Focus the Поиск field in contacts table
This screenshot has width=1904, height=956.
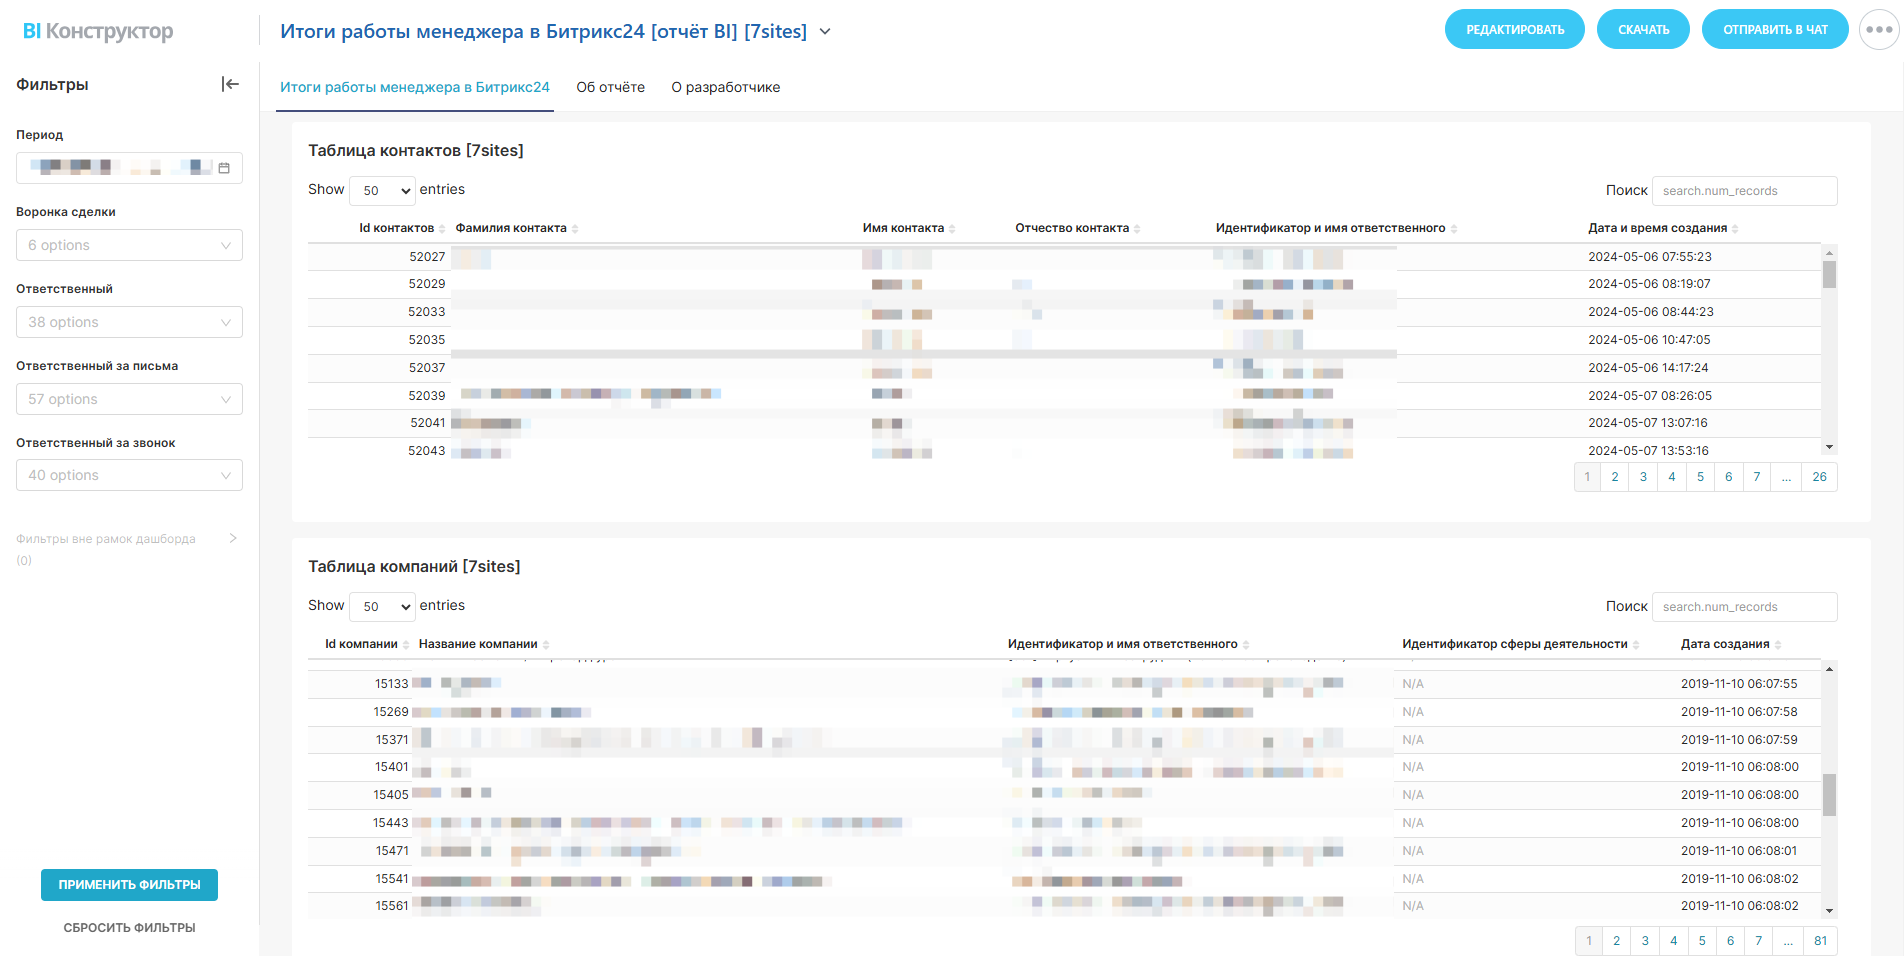pyautogui.click(x=1745, y=191)
